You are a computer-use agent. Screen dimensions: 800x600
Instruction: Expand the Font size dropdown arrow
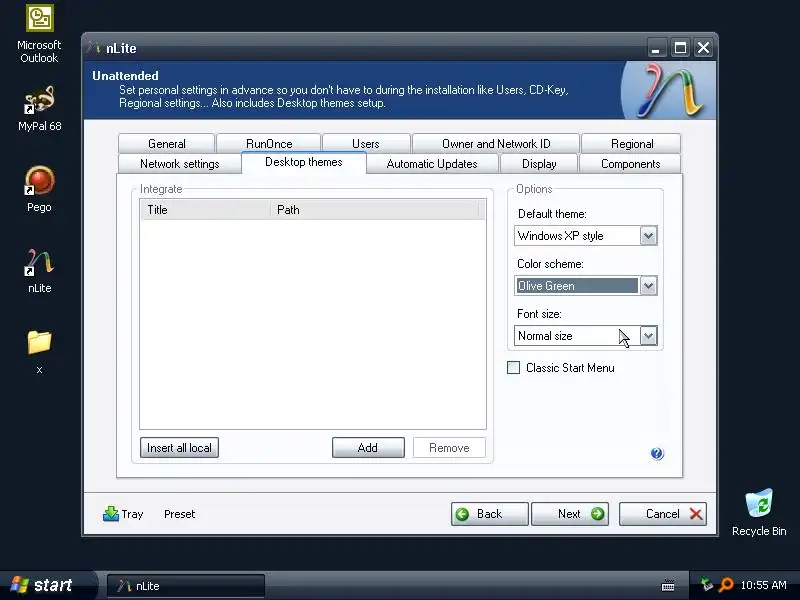(648, 336)
